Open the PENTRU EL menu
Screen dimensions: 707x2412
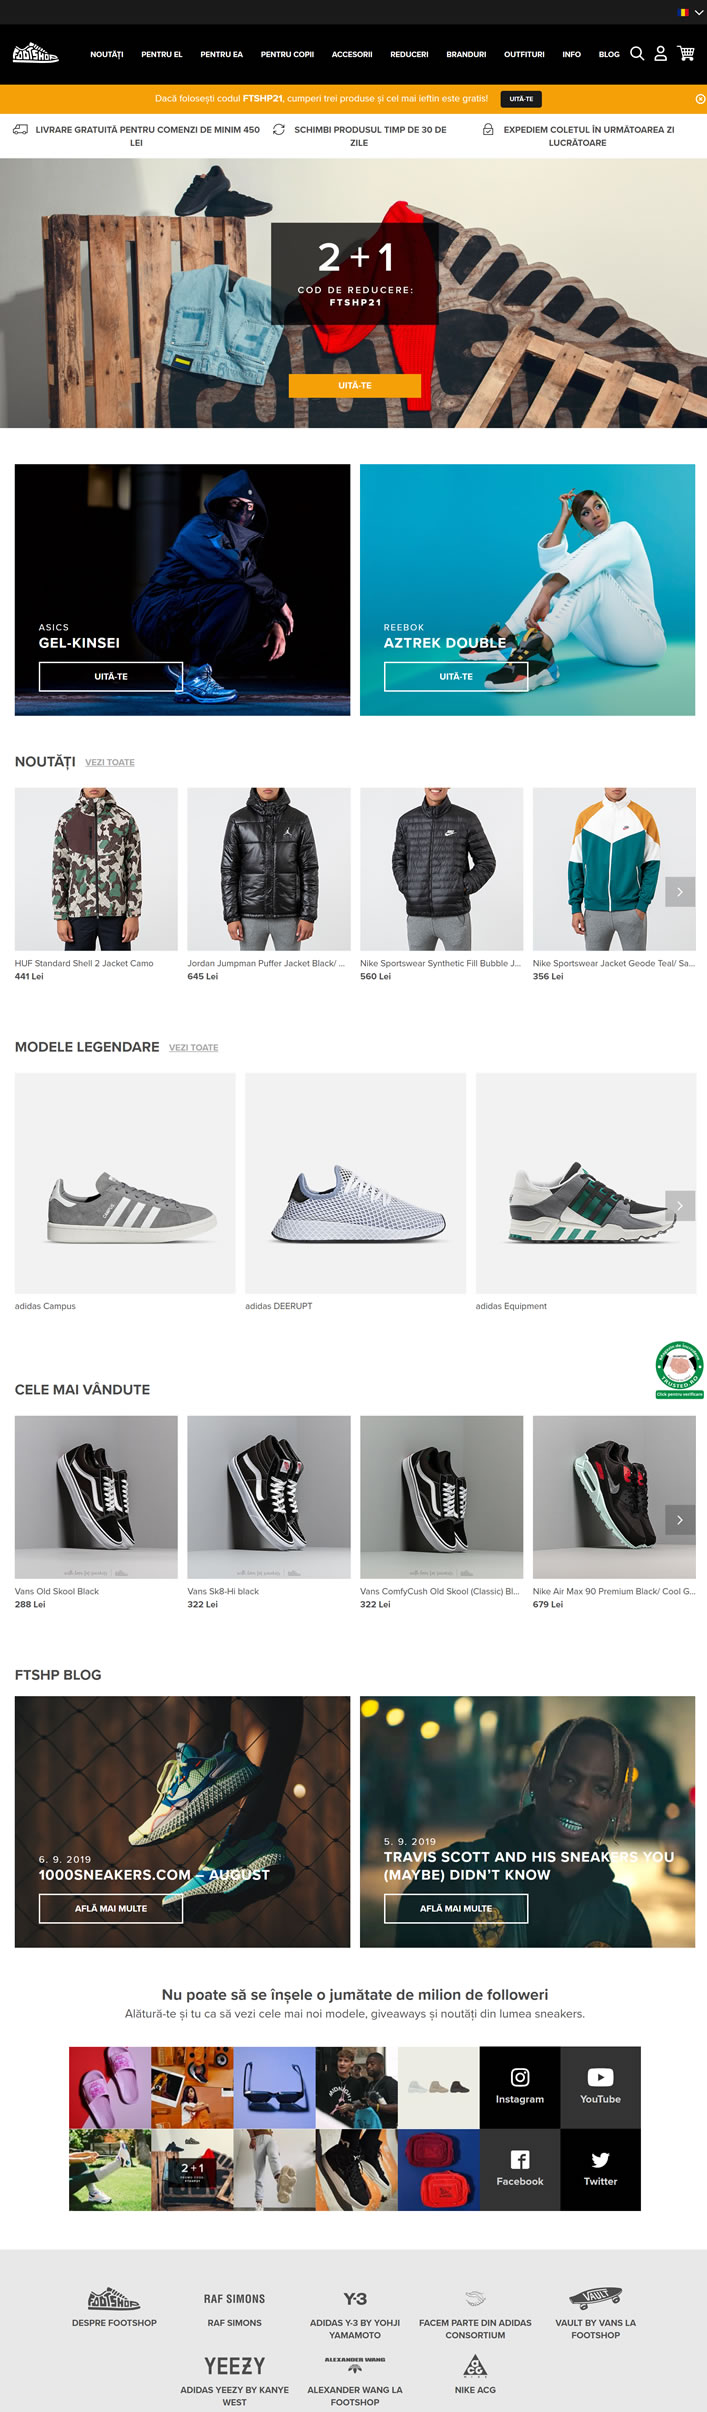click(162, 54)
